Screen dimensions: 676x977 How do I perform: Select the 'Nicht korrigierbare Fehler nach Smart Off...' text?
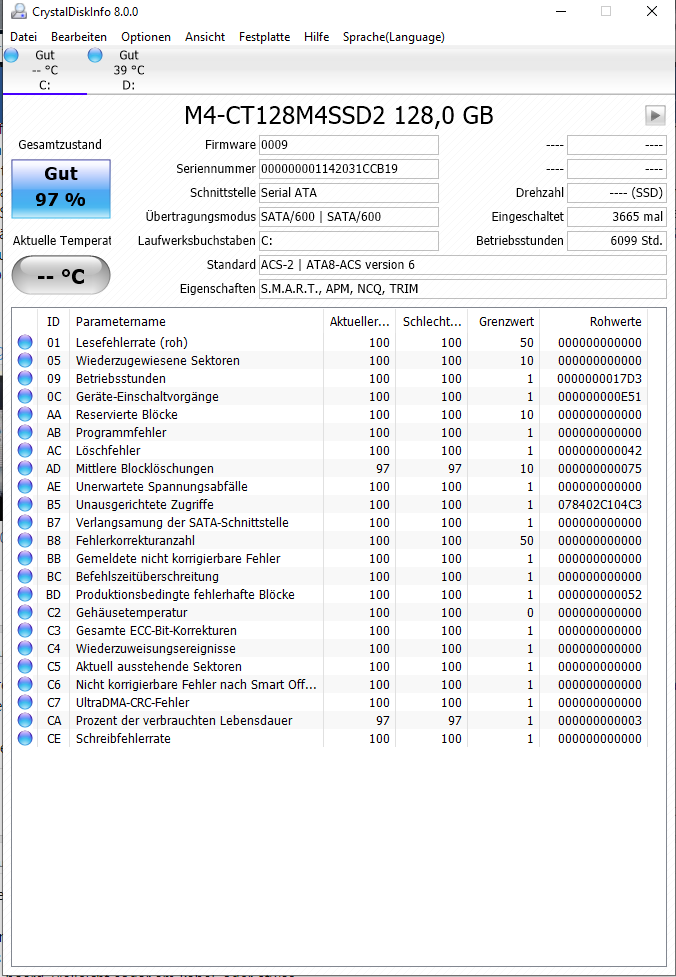tap(196, 684)
